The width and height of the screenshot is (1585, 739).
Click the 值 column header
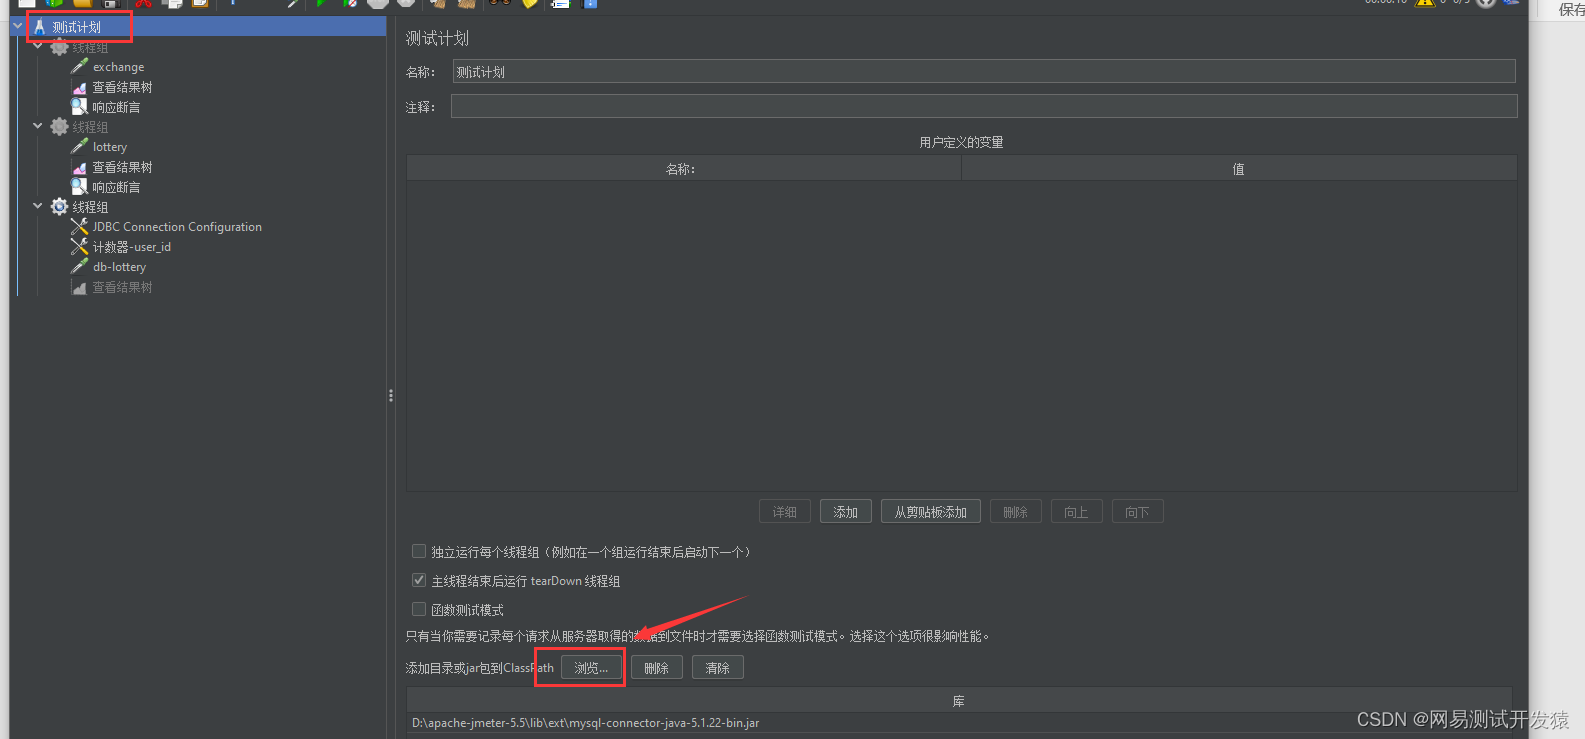coord(1239,169)
